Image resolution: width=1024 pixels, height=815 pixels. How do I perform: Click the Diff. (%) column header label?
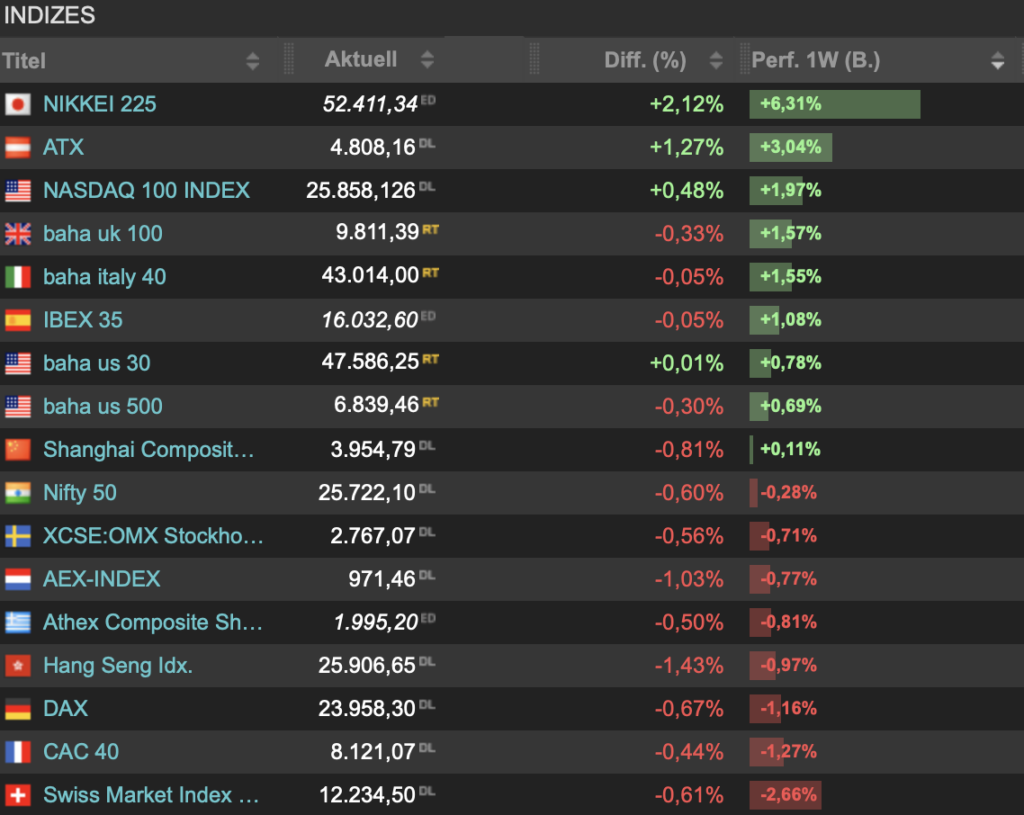pyautogui.click(x=645, y=60)
